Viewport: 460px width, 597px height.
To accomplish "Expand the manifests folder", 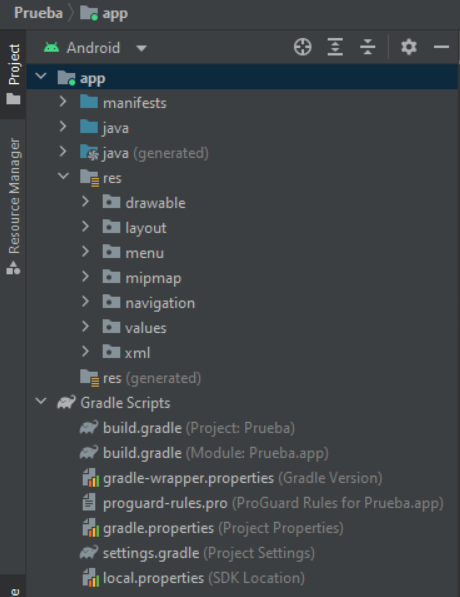I will [63, 102].
